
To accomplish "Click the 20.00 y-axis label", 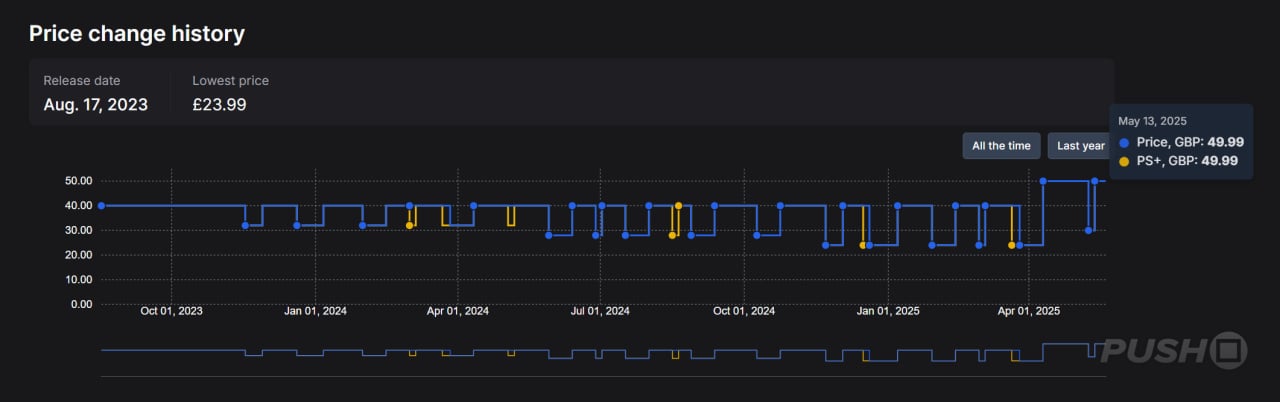I will pos(78,255).
